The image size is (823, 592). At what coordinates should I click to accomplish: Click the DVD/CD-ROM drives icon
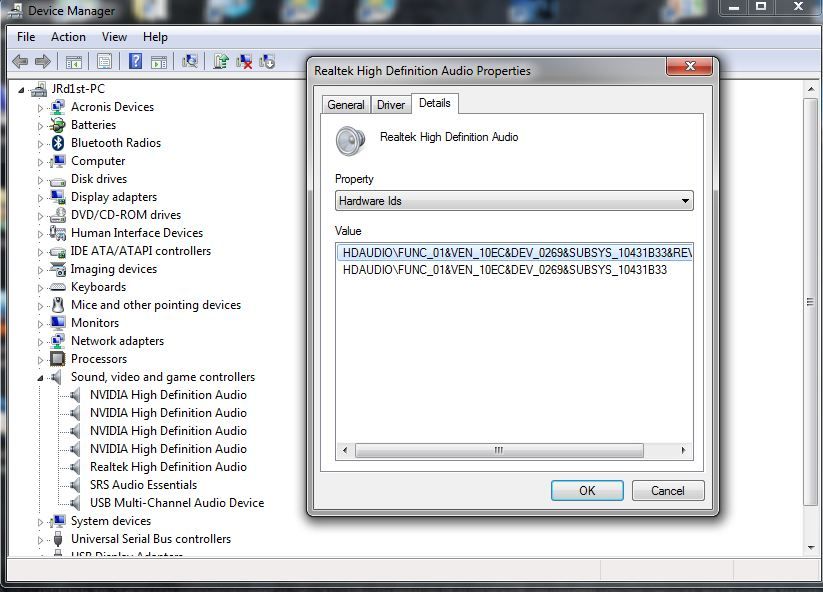tap(57, 215)
